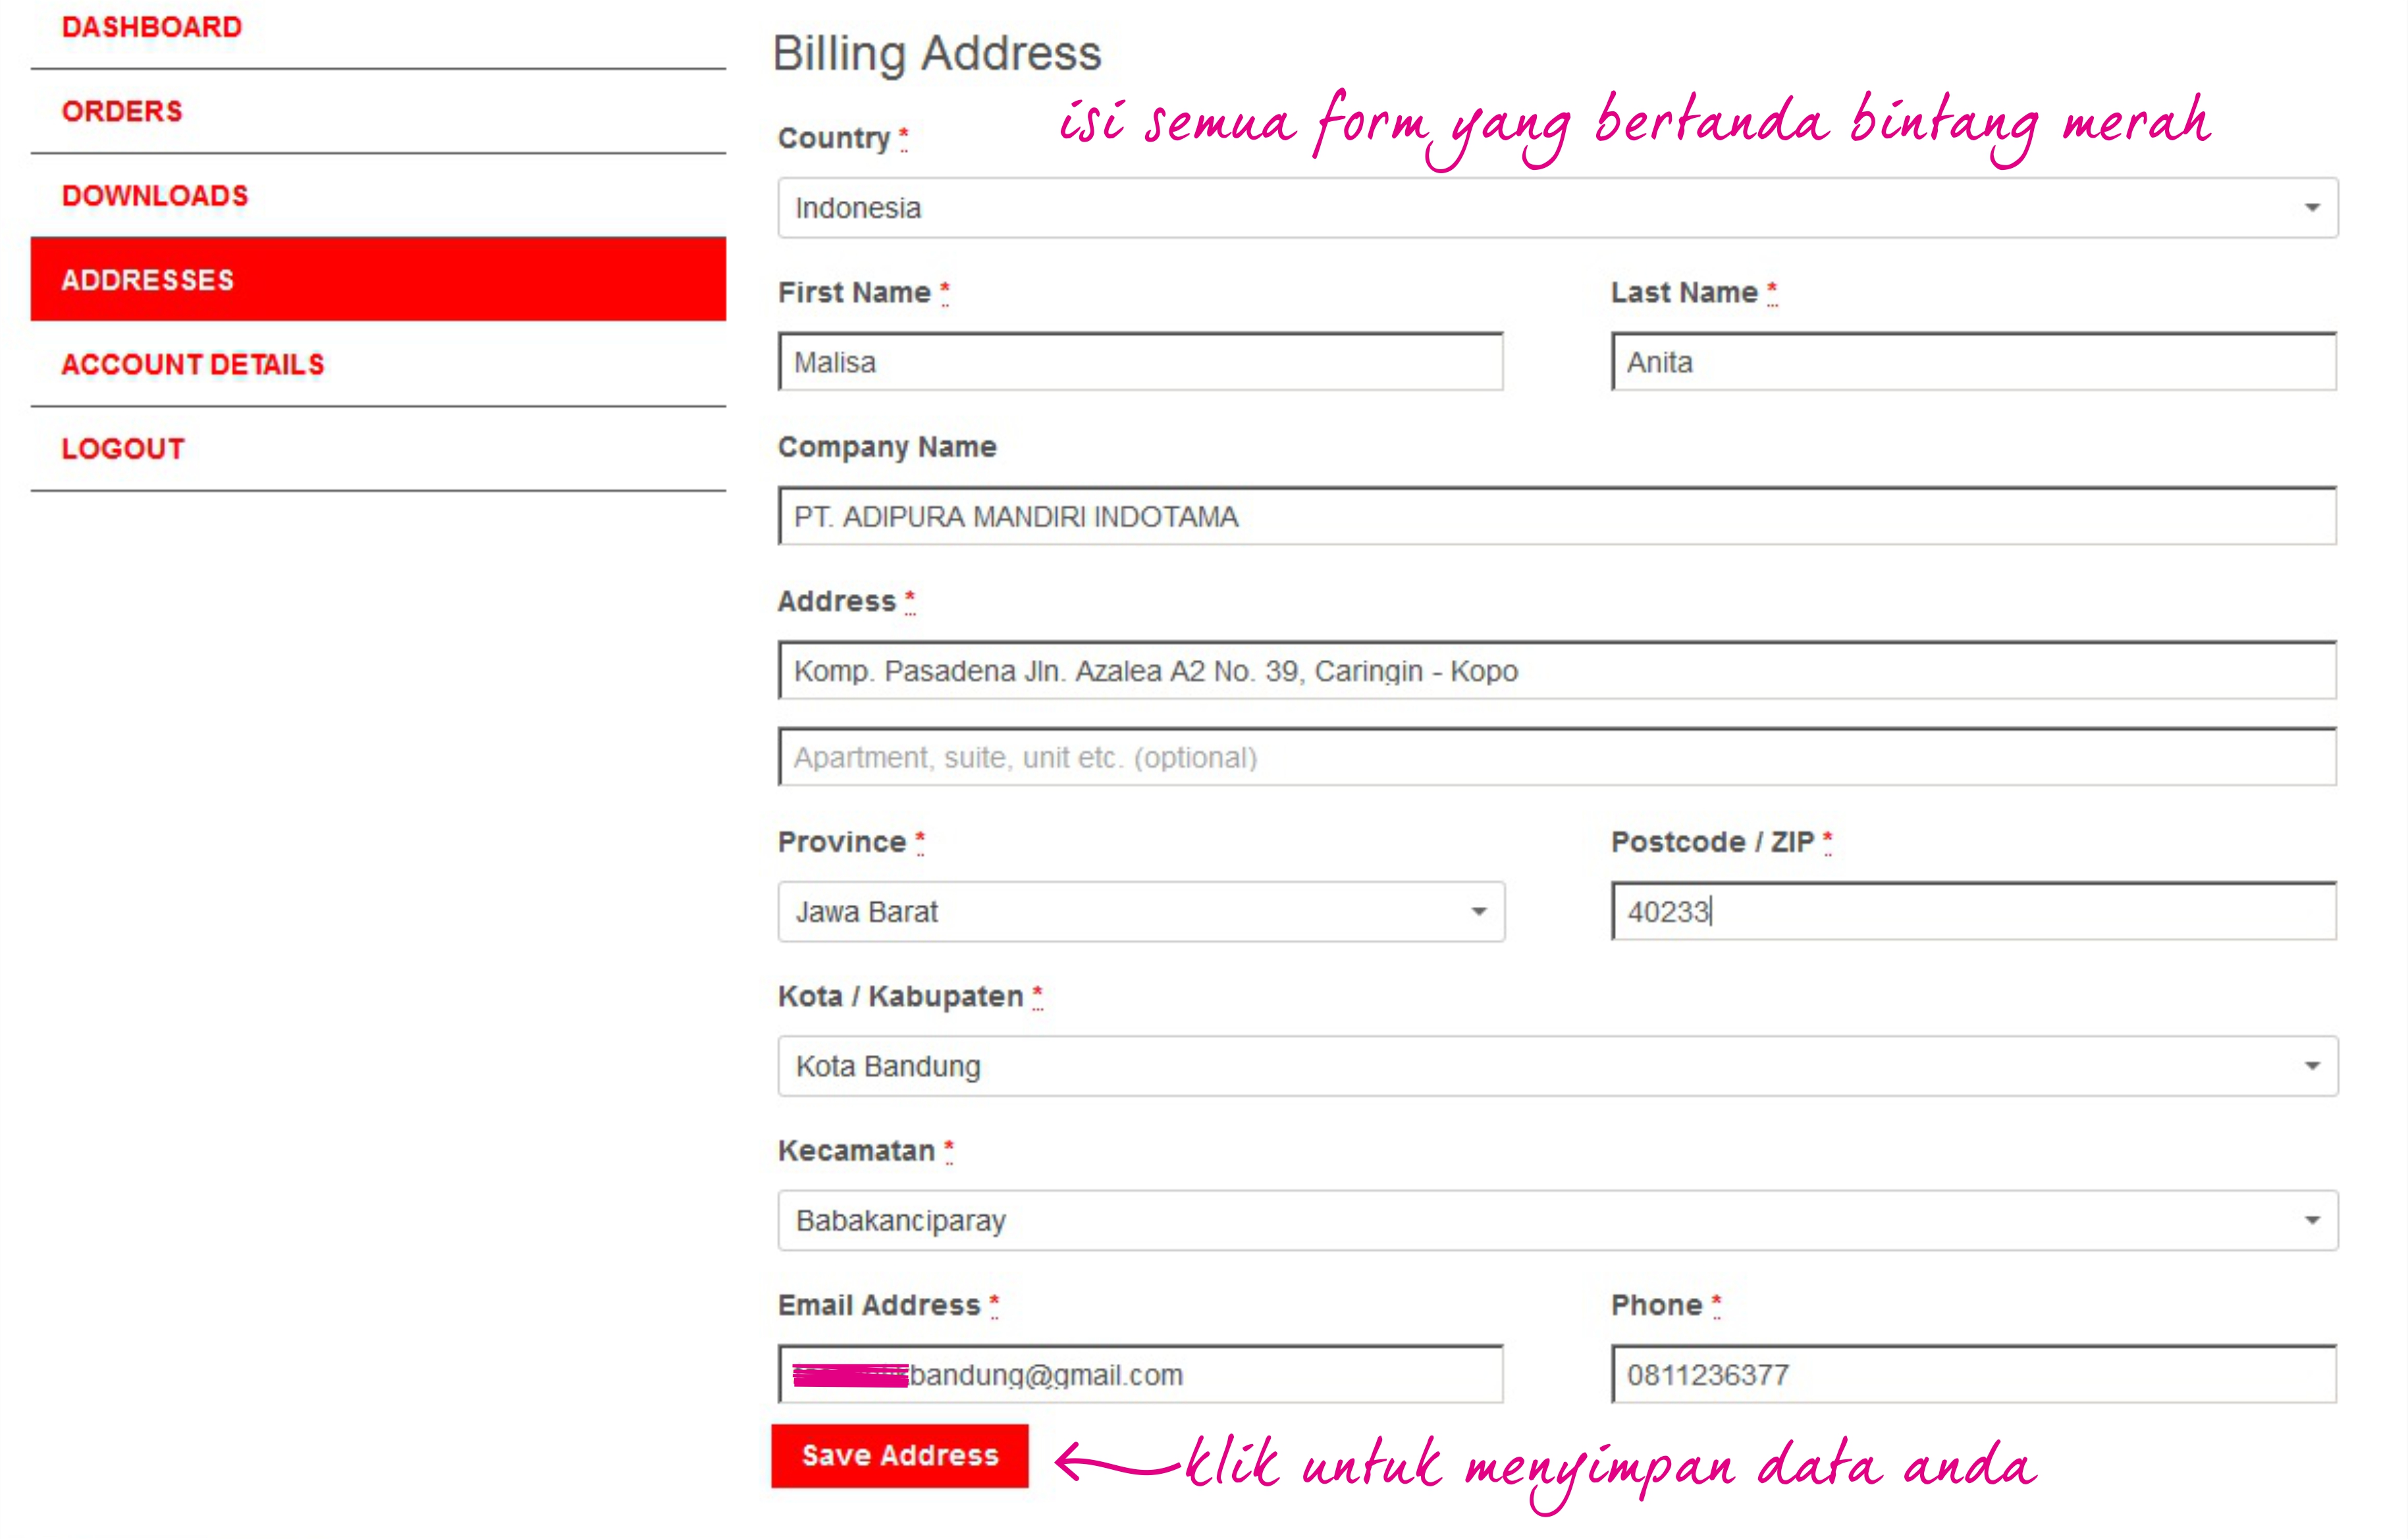Image resolution: width=2408 pixels, height=1539 pixels.
Task: Expand the Country dropdown showing Indonesia
Action: point(1556,208)
